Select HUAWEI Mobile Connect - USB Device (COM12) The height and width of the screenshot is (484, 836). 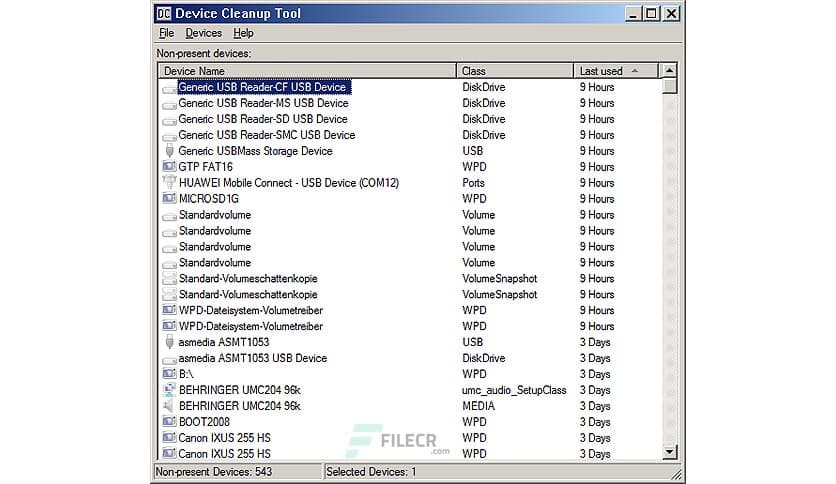coord(288,183)
